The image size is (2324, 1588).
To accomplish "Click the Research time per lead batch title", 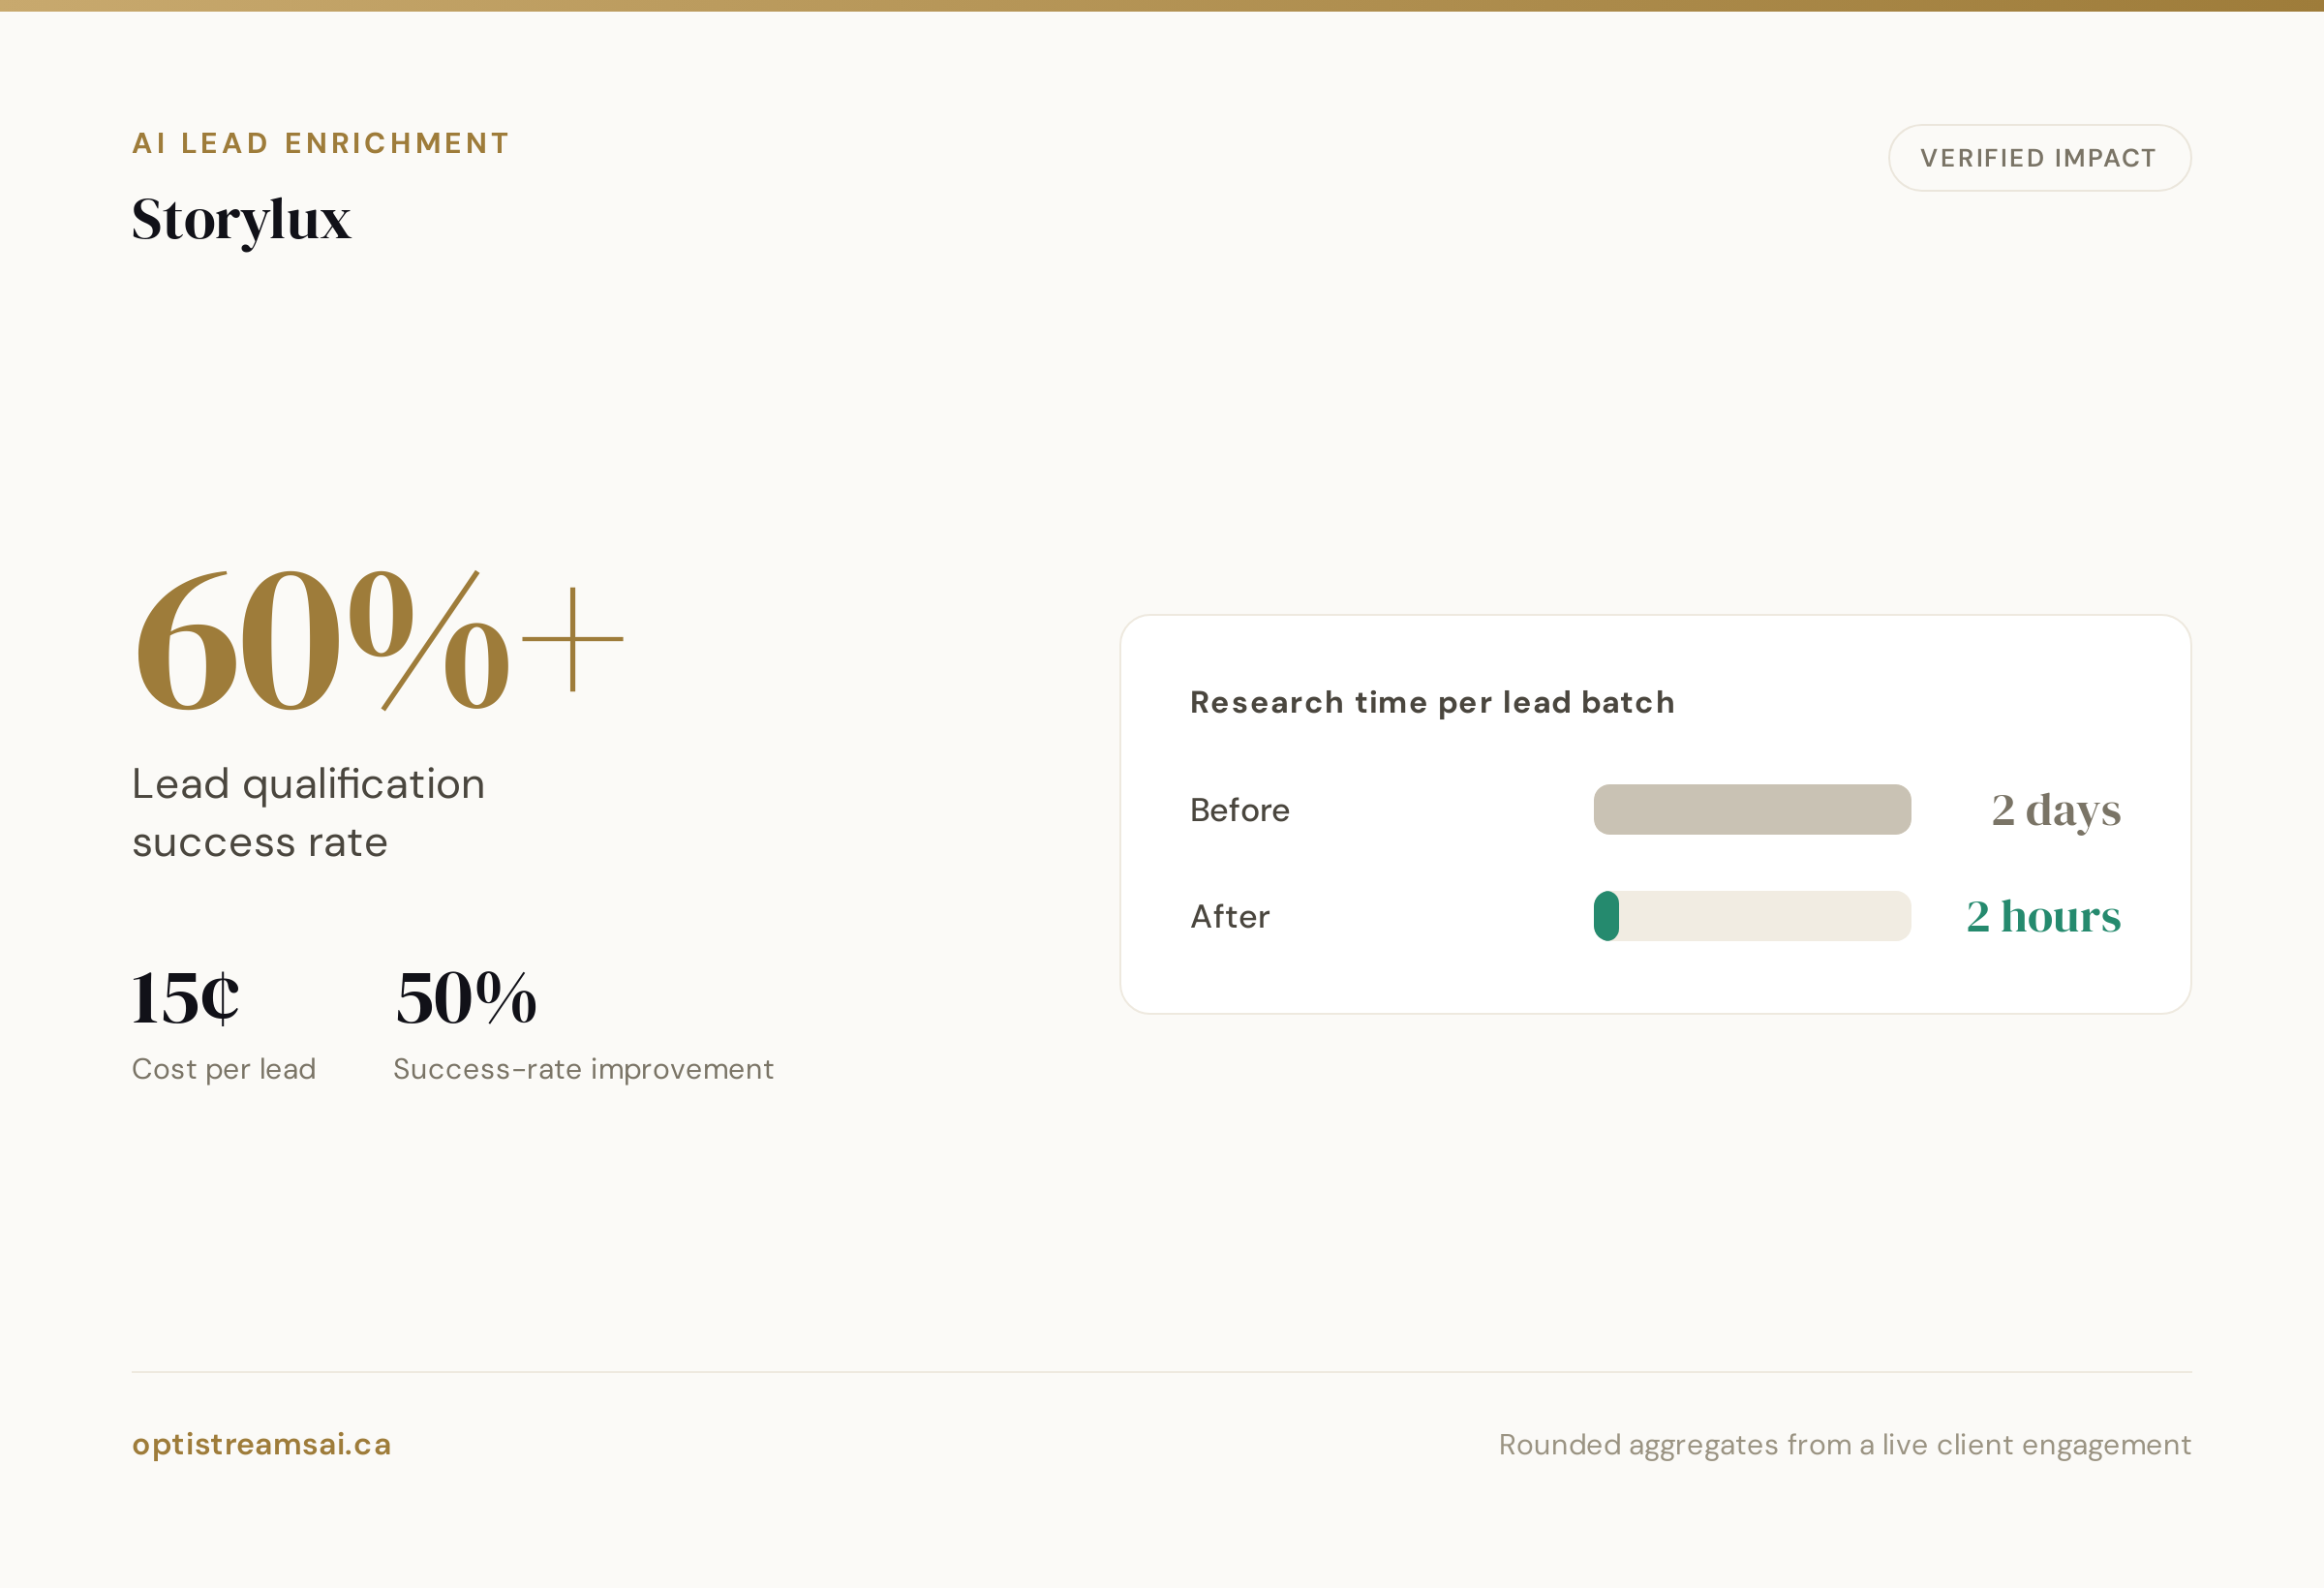I will pos(1432,702).
